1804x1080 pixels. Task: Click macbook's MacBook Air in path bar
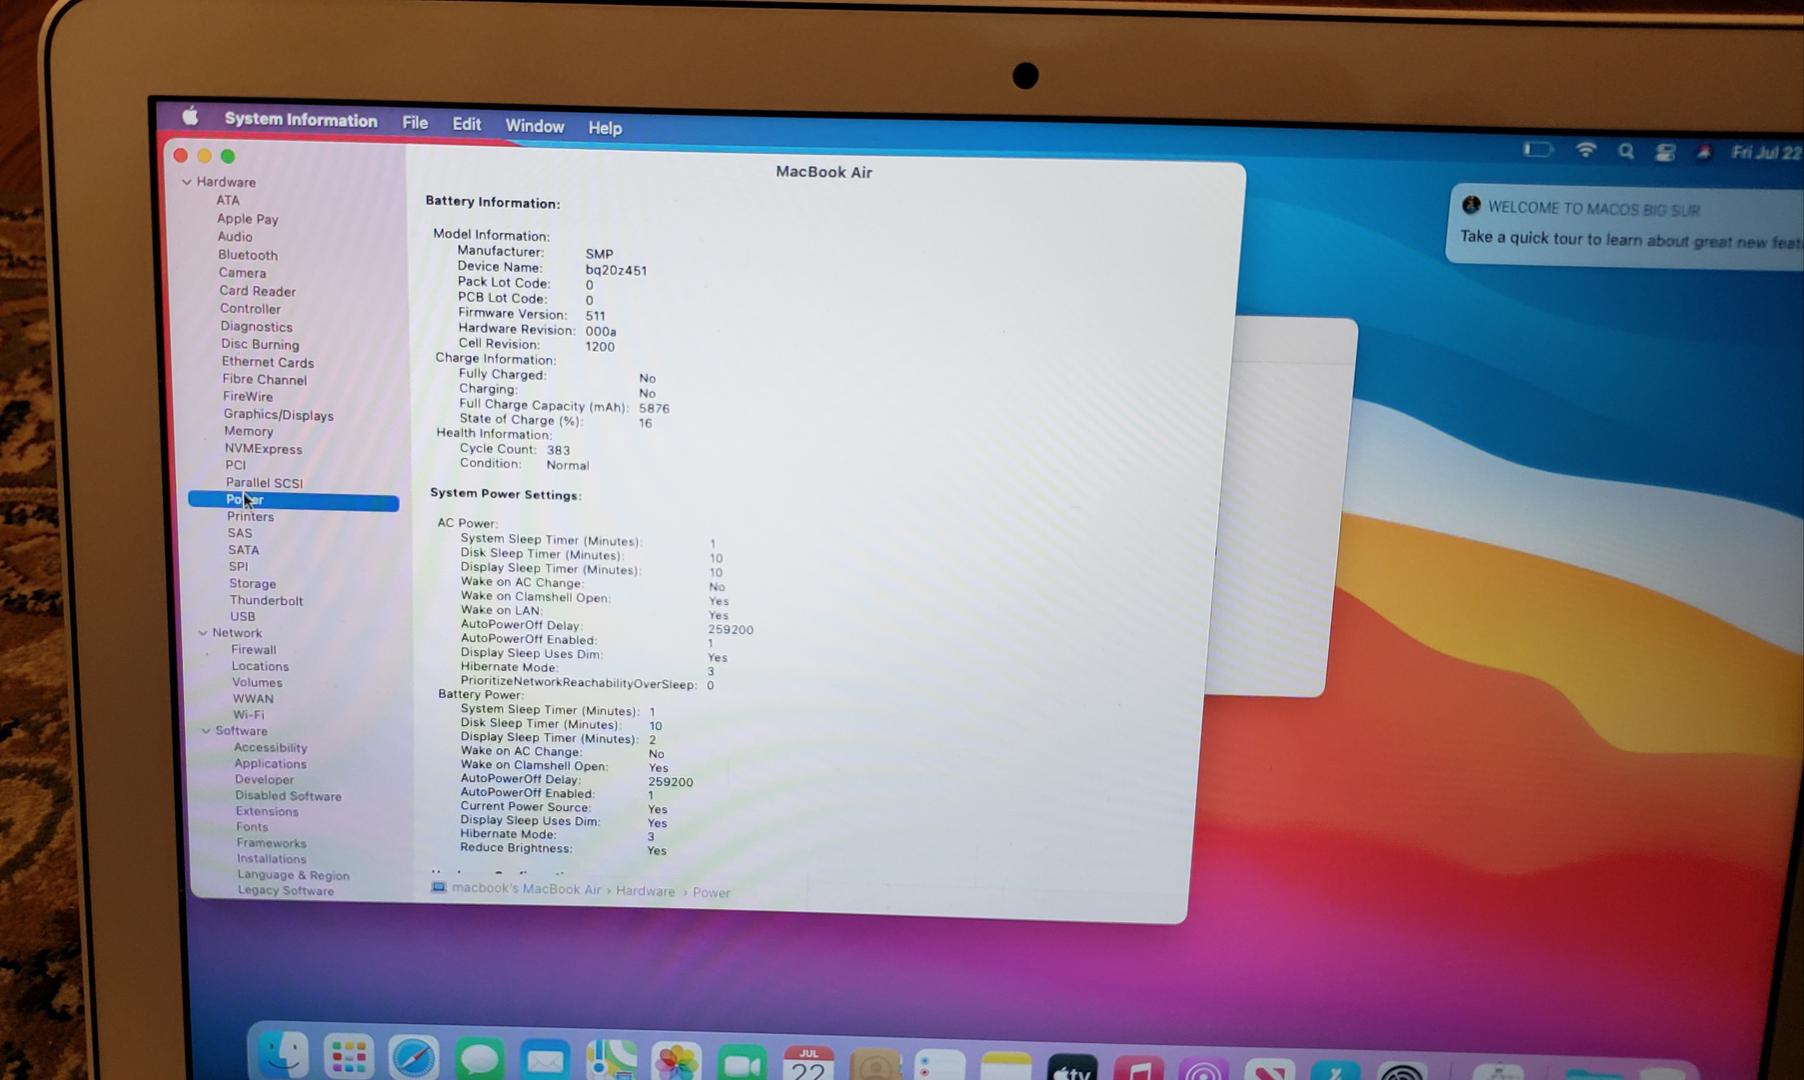pyautogui.click(x=526, y=889)
